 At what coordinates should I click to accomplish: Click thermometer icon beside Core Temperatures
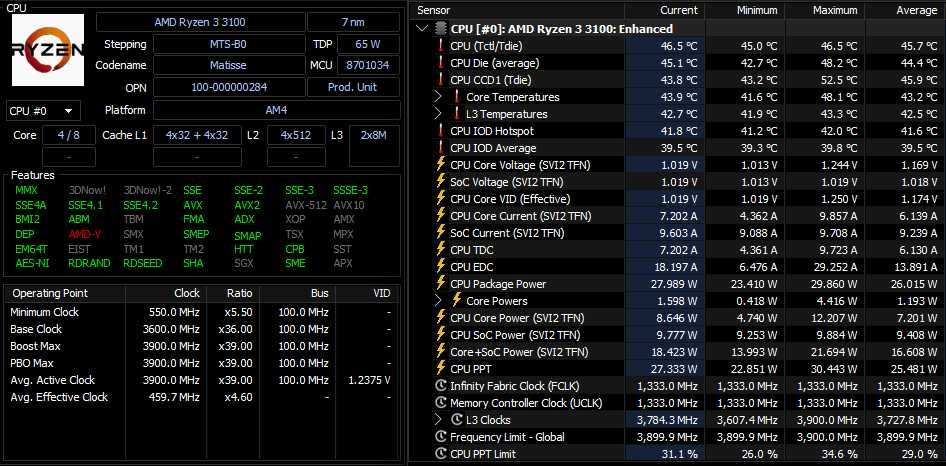(x=457, y=97)
